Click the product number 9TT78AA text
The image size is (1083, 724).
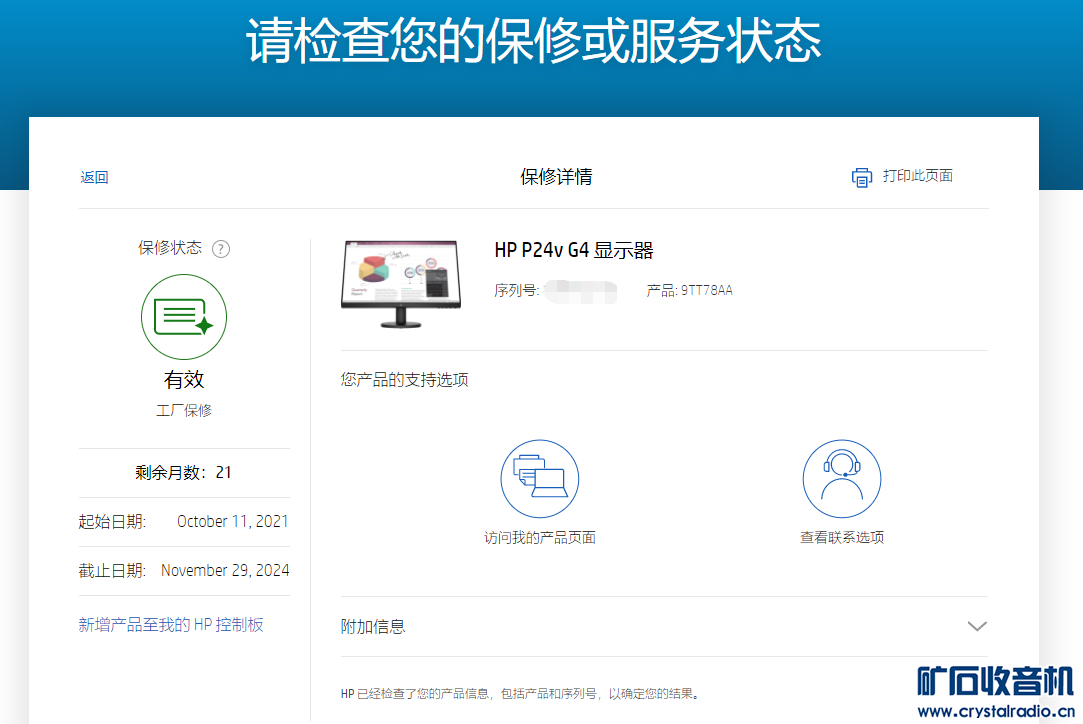point(707,290)
